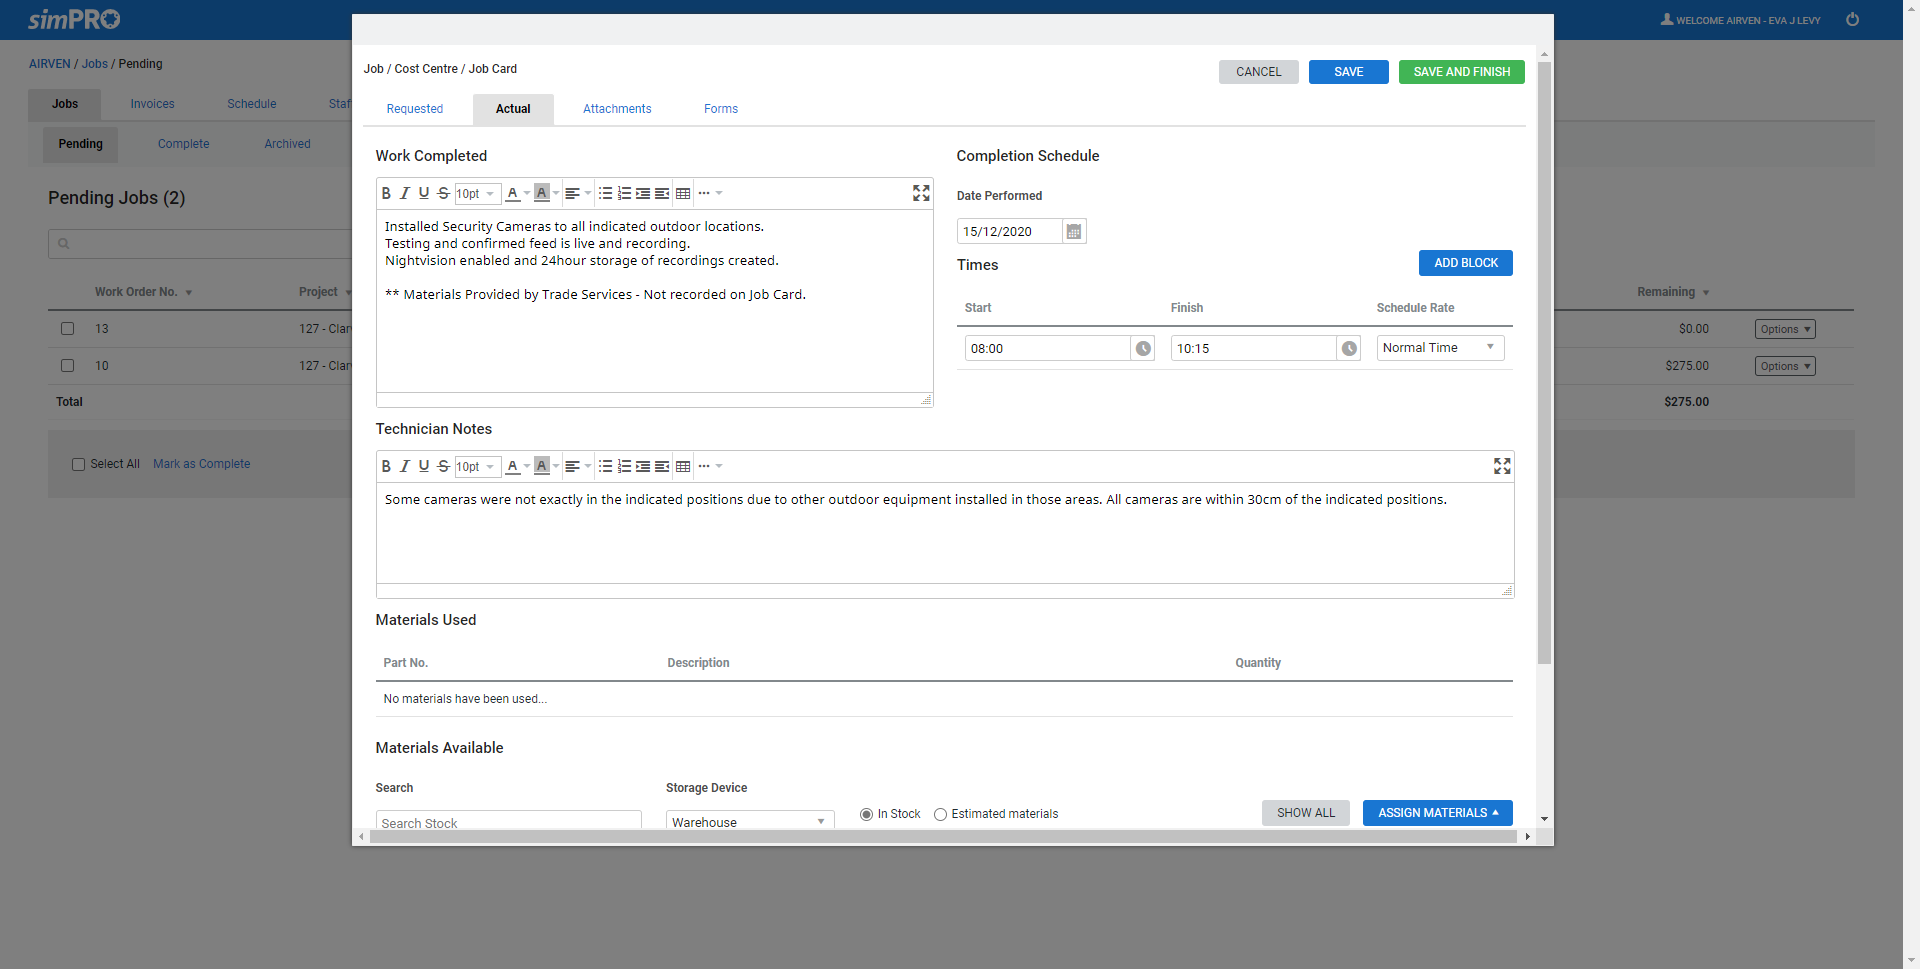
Task: Click the dialog vertical scrollbar
Action: coord(1544,364)
